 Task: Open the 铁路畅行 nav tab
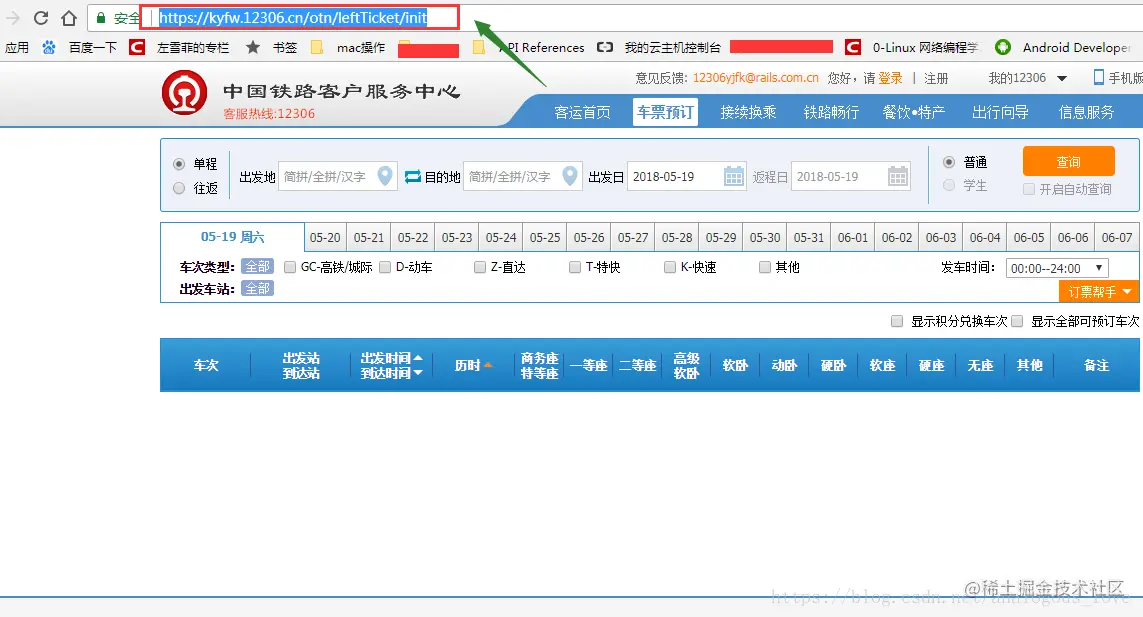pyautogui.click(x=831, y=112)
